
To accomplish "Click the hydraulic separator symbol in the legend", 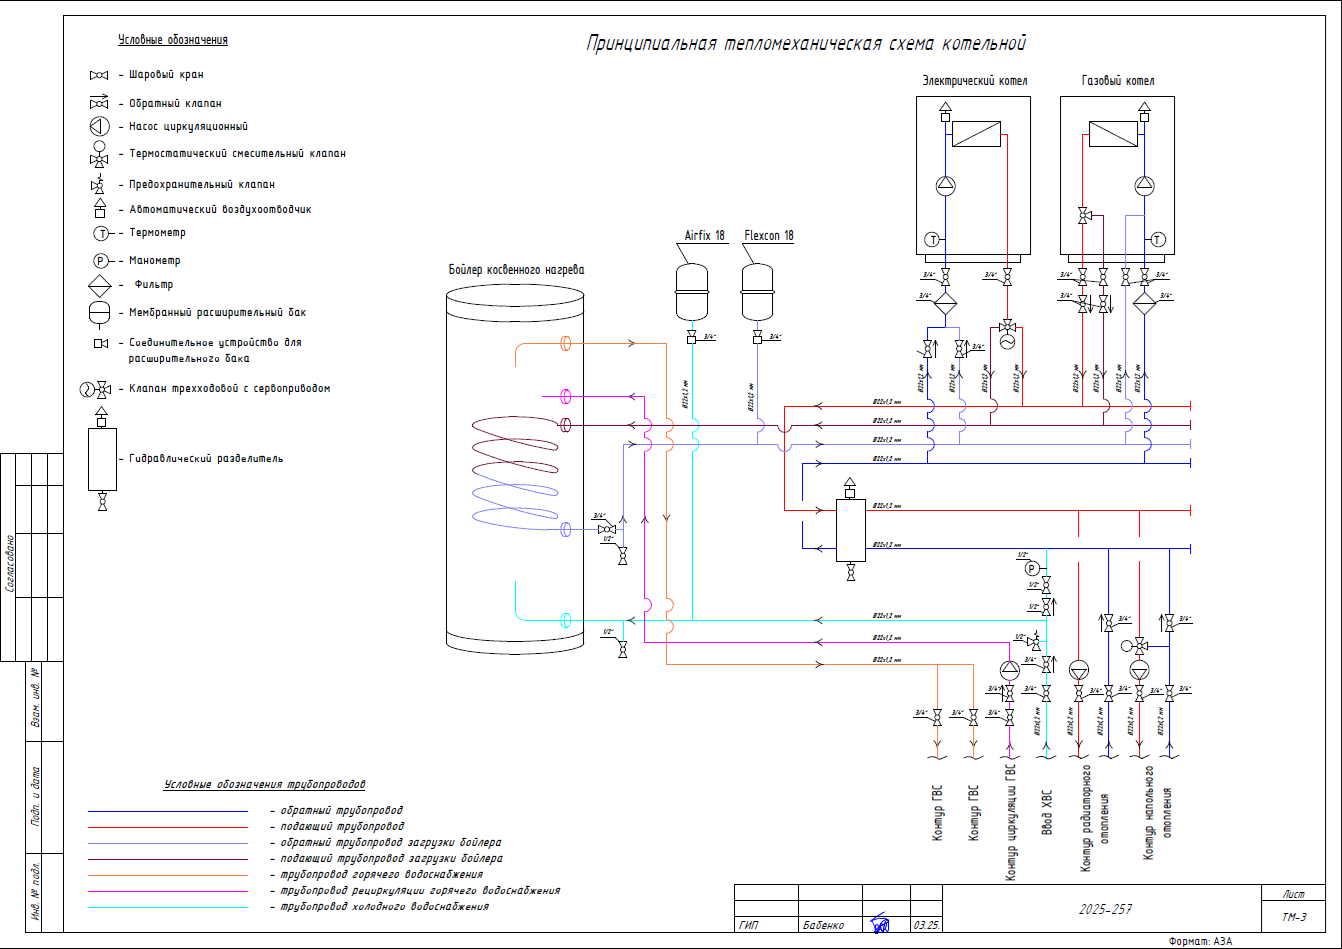I will pos(102,459).
